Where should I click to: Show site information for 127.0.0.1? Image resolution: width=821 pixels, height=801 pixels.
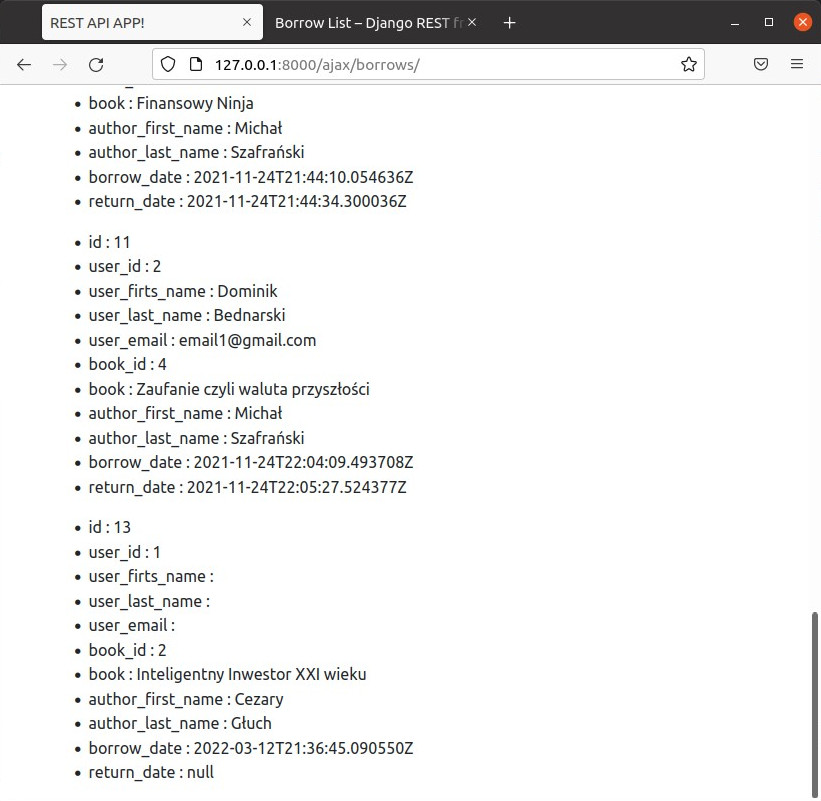pos(195,64)
